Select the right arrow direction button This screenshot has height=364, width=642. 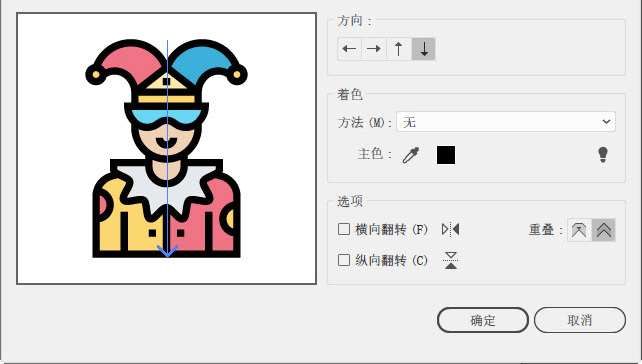(373, 49)
